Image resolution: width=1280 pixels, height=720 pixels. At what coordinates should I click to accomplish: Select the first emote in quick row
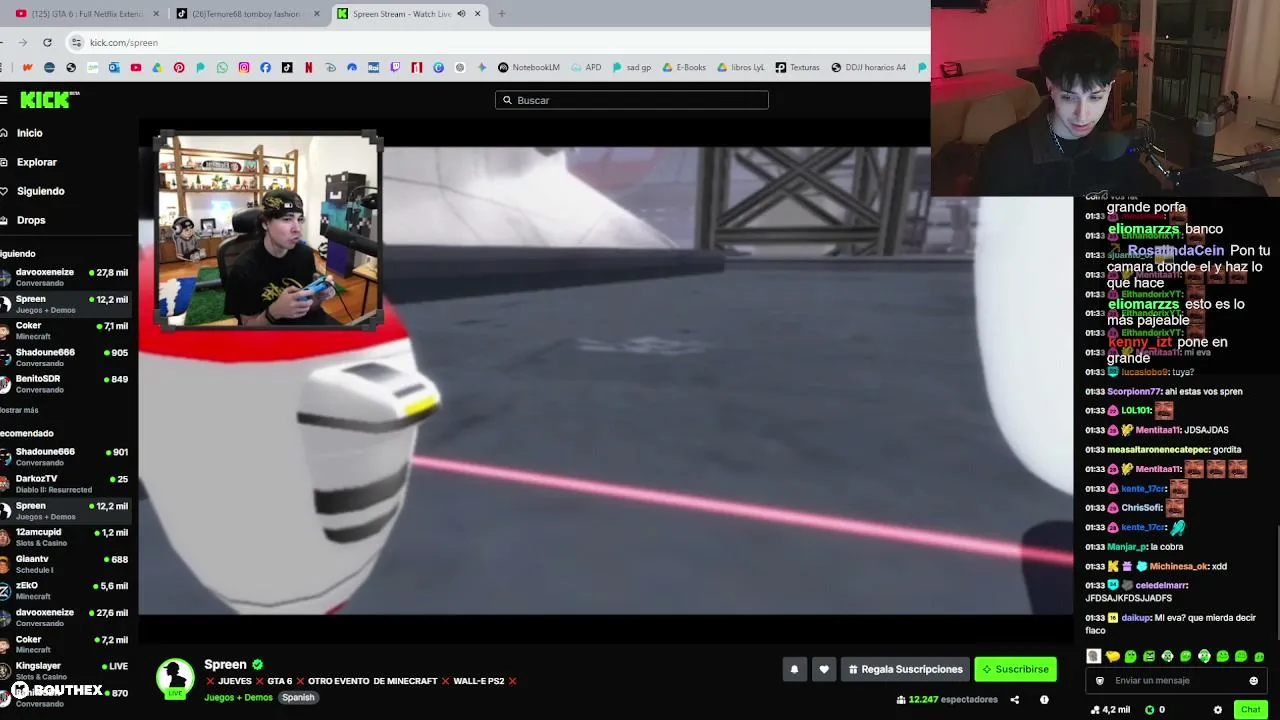point(1094,657)
